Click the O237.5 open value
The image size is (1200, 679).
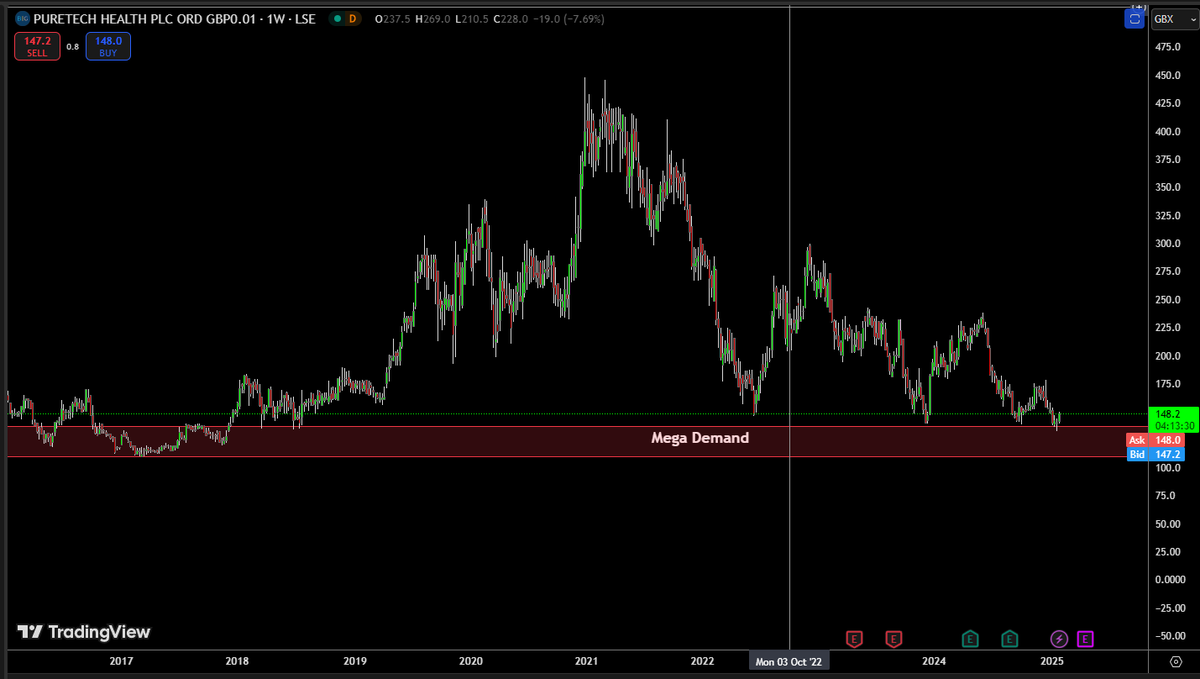pyautogui.click(x=391, y=18)
